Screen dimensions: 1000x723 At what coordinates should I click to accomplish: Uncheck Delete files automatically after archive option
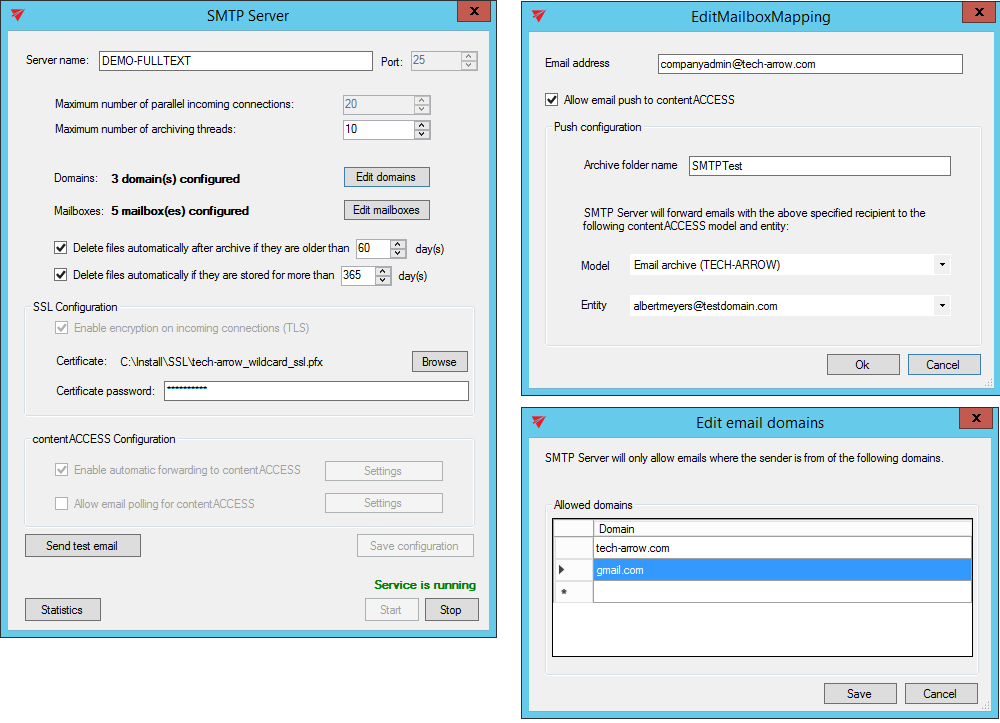pyautogui.click(x=61, y=248)
